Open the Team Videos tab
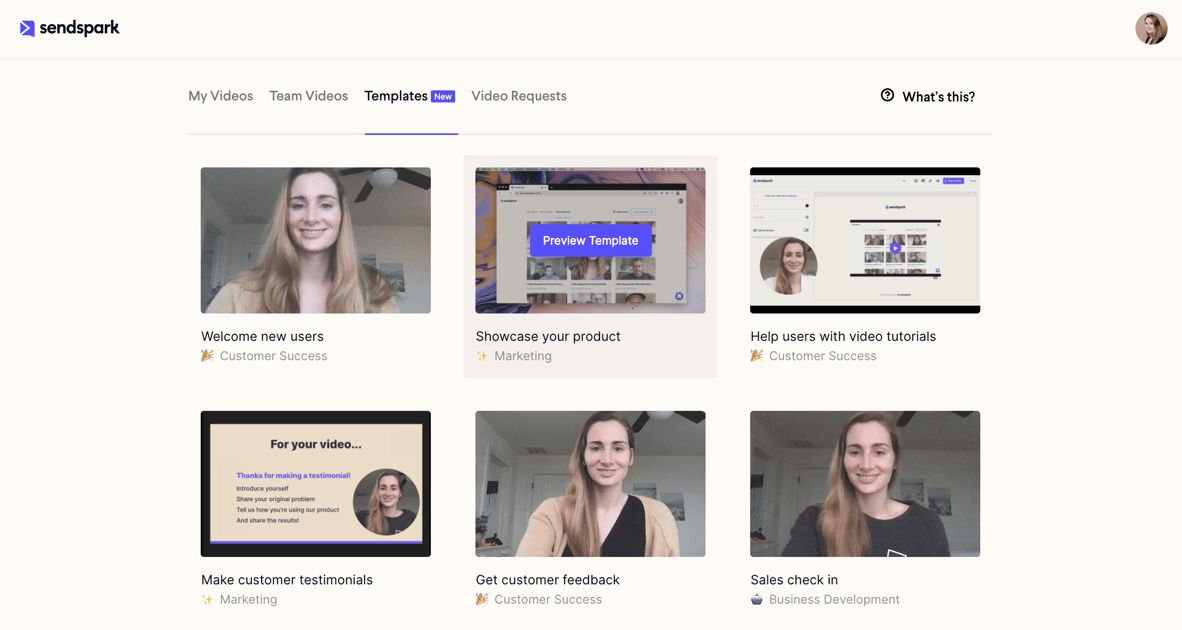Viewport: 1182px width, 630px height. [308, 95]
